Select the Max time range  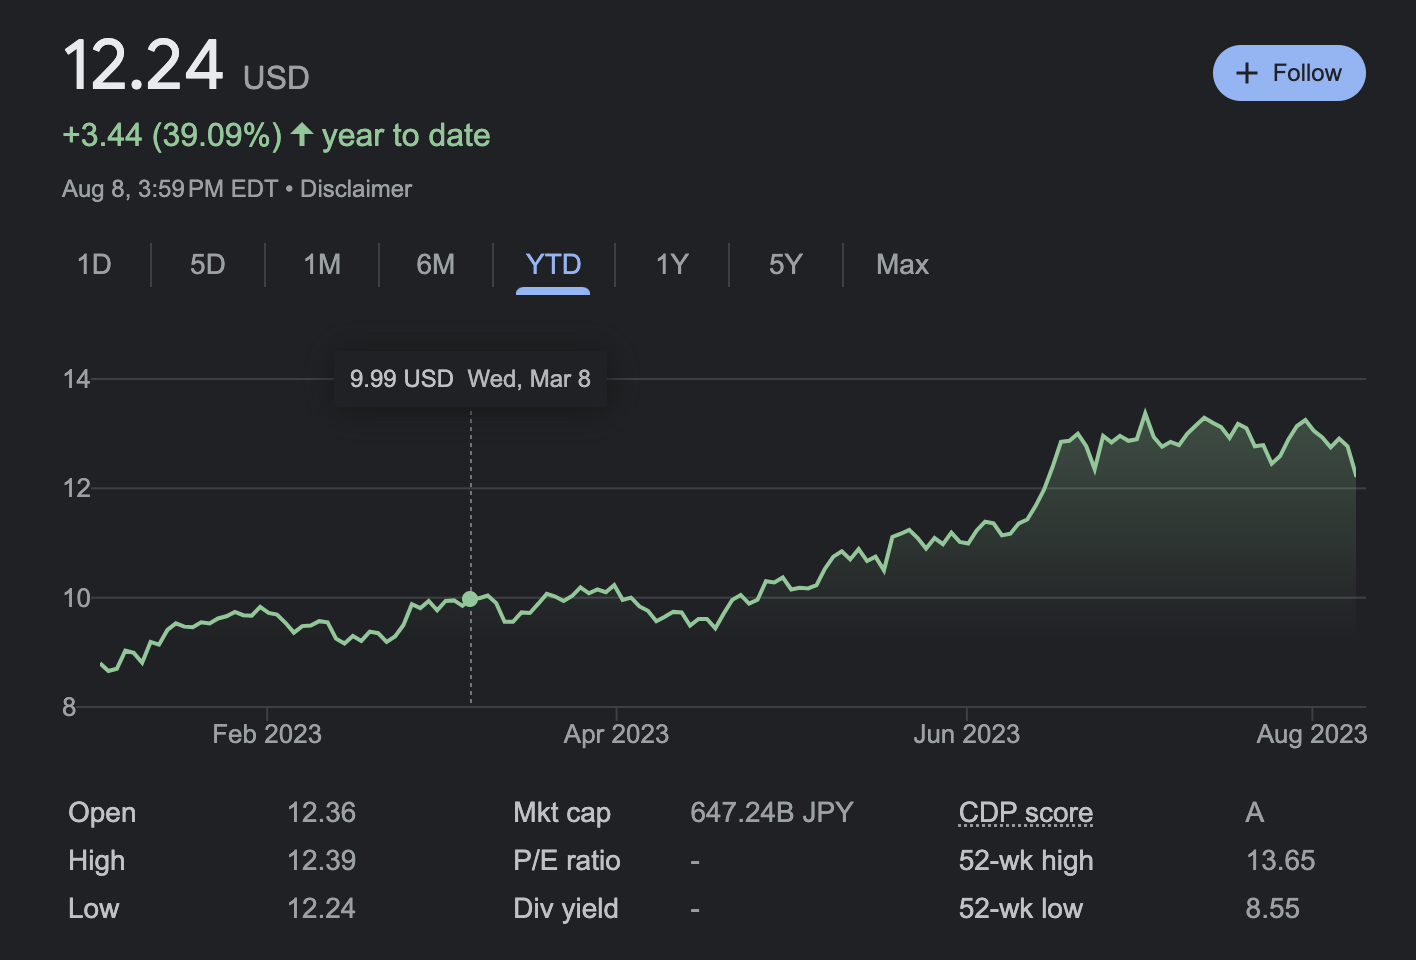click(x=902, y=264)
